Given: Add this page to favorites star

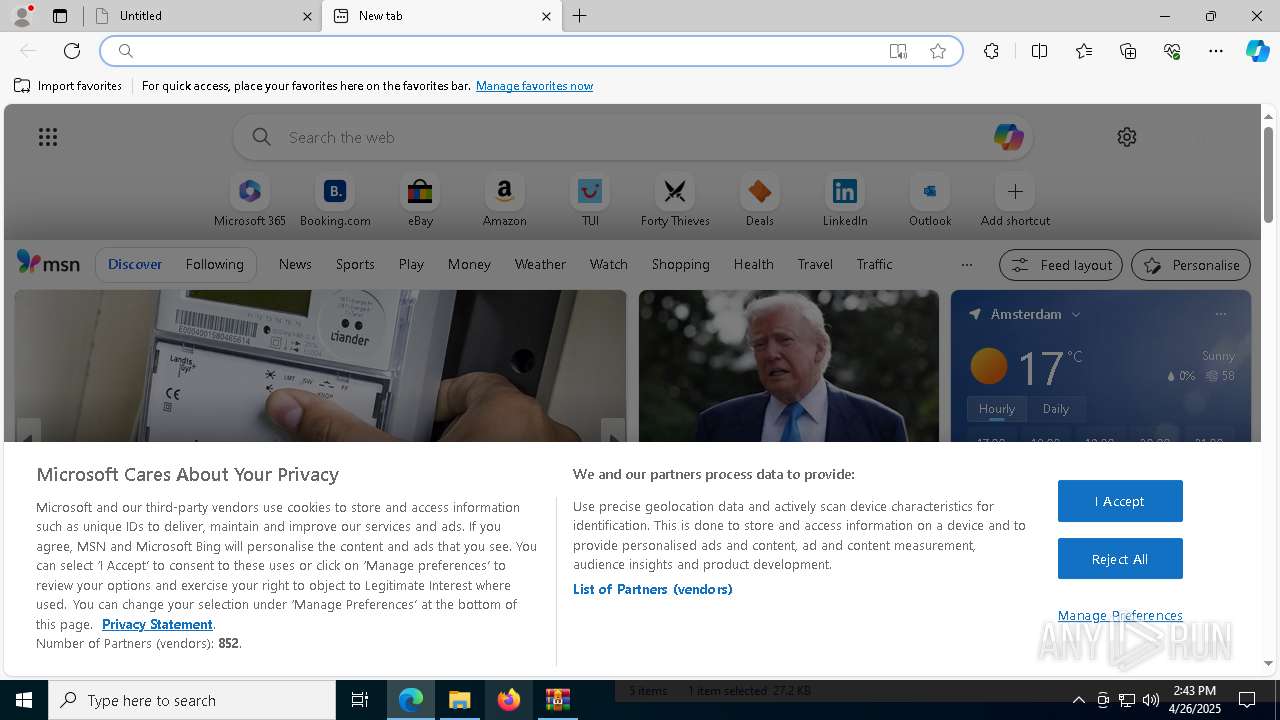Looking at the screenshot, I should (938, 51).
